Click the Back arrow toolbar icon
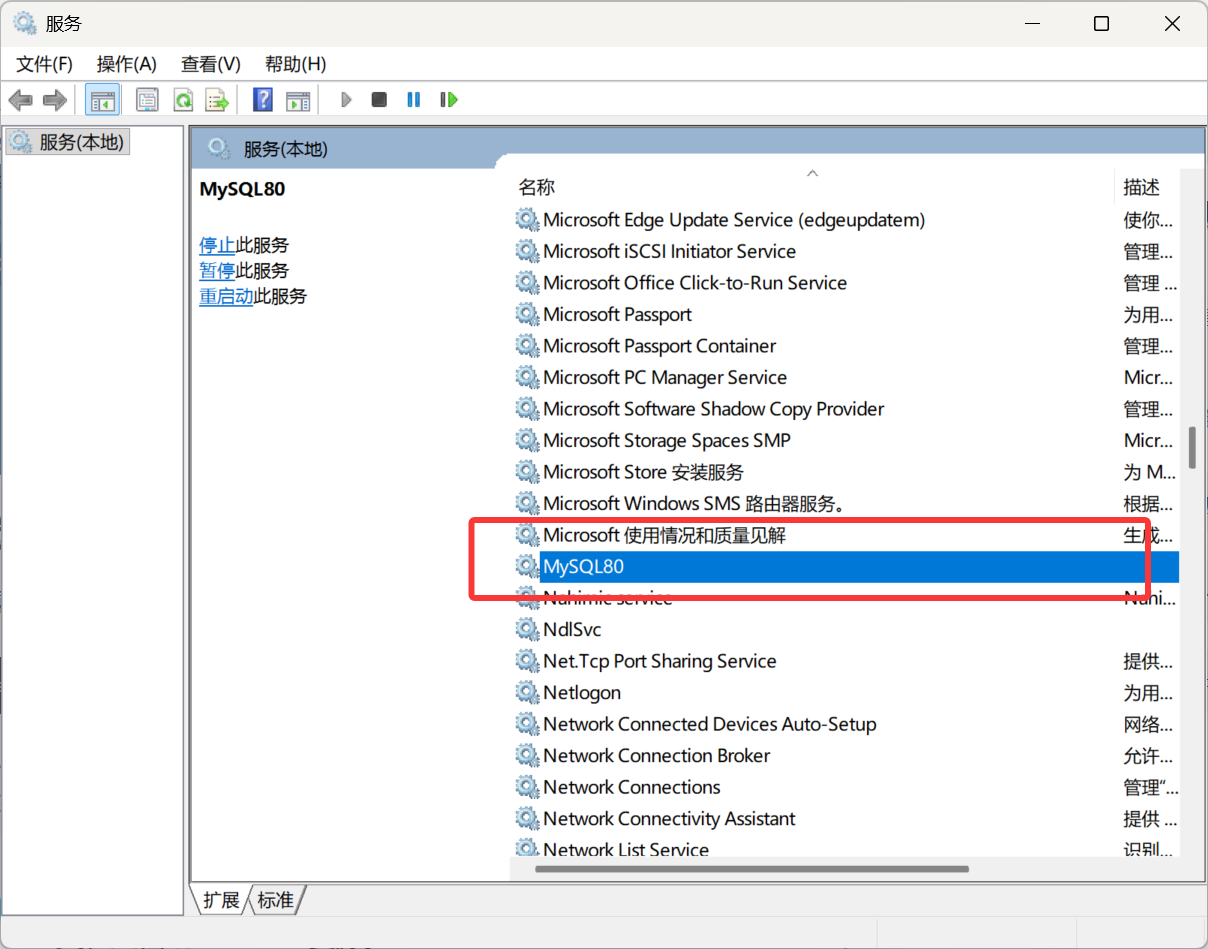This screenshot has width=1208, height=949. 21,100
